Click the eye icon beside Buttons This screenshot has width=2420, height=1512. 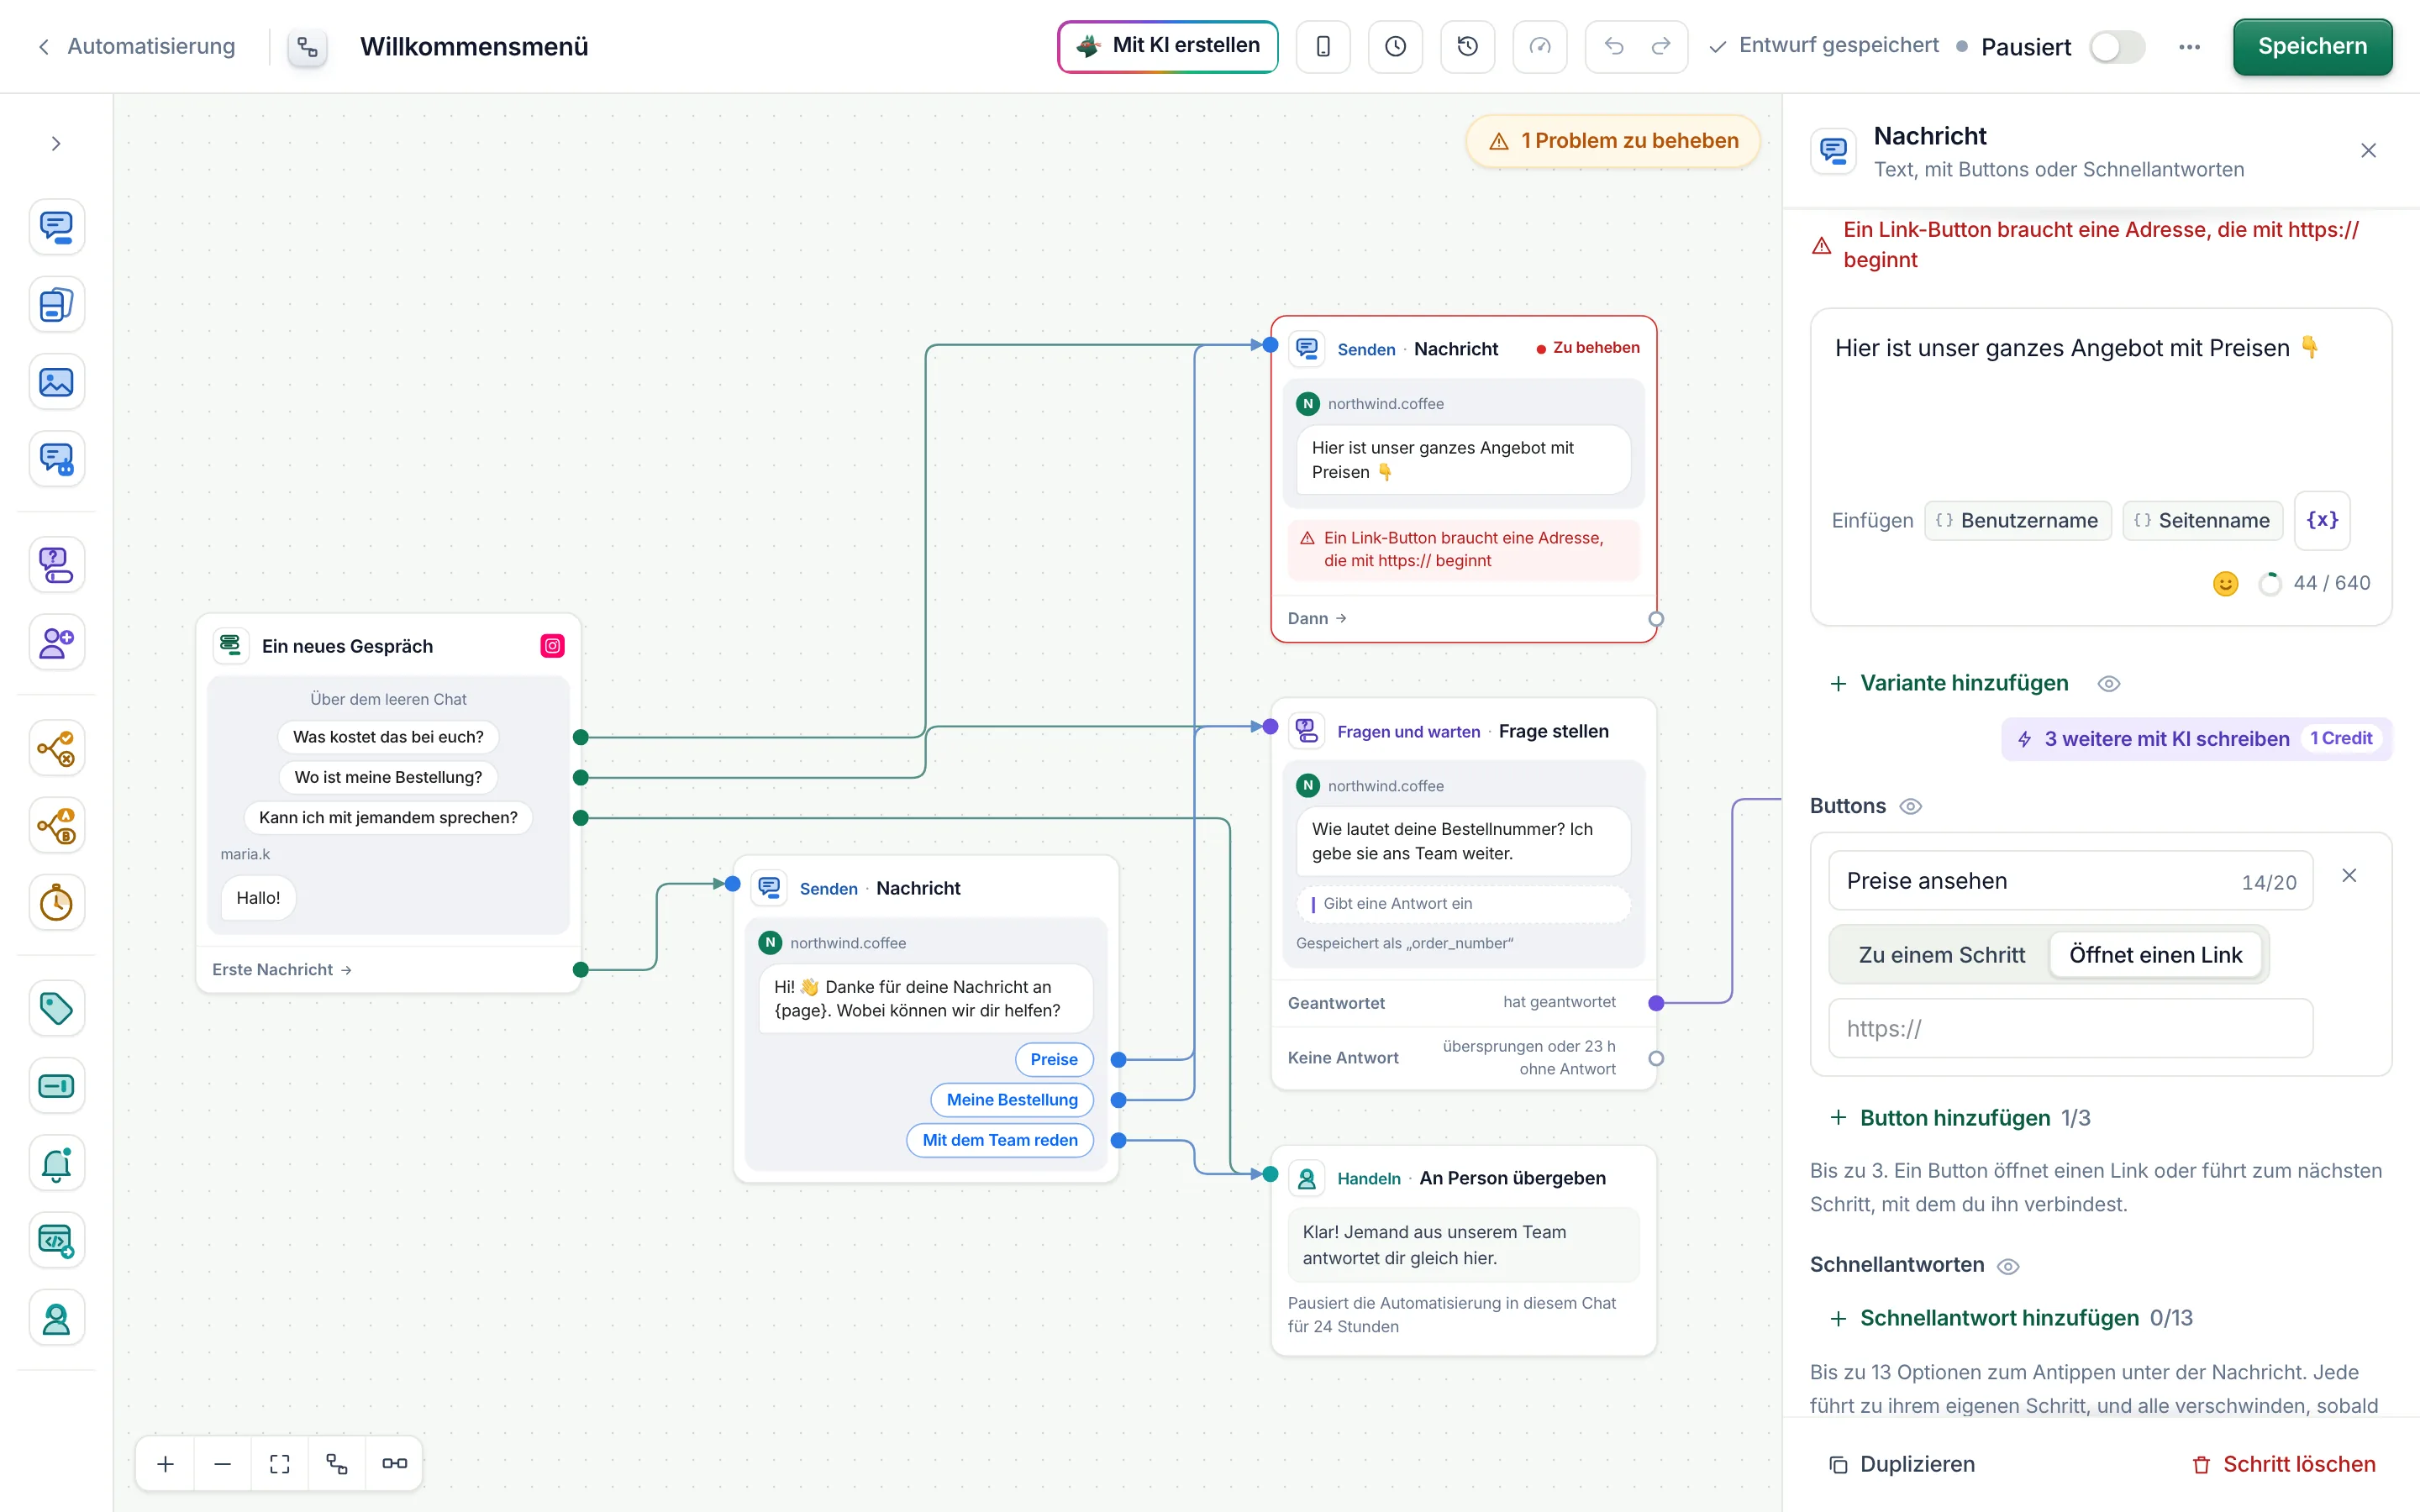(x=1910, y=806)
